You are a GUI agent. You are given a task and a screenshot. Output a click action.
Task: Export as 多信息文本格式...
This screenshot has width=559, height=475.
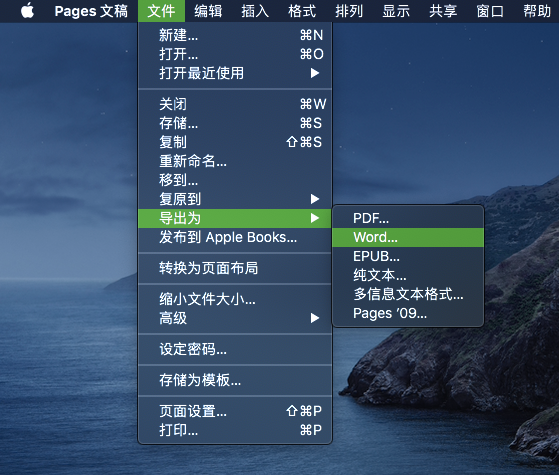408,294
